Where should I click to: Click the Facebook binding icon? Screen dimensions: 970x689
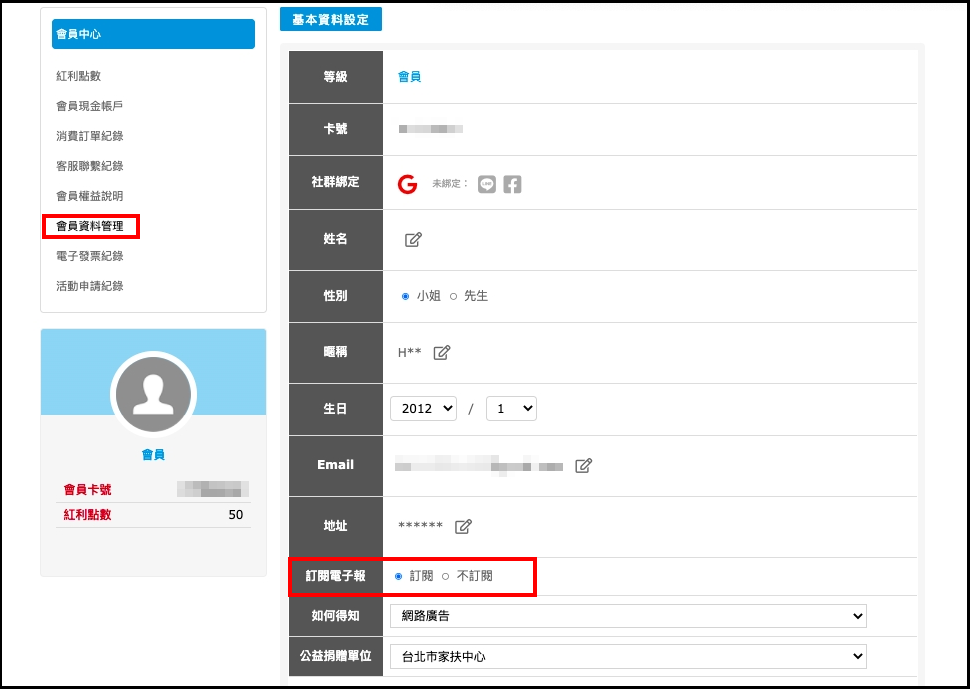[x=512, y=184]
